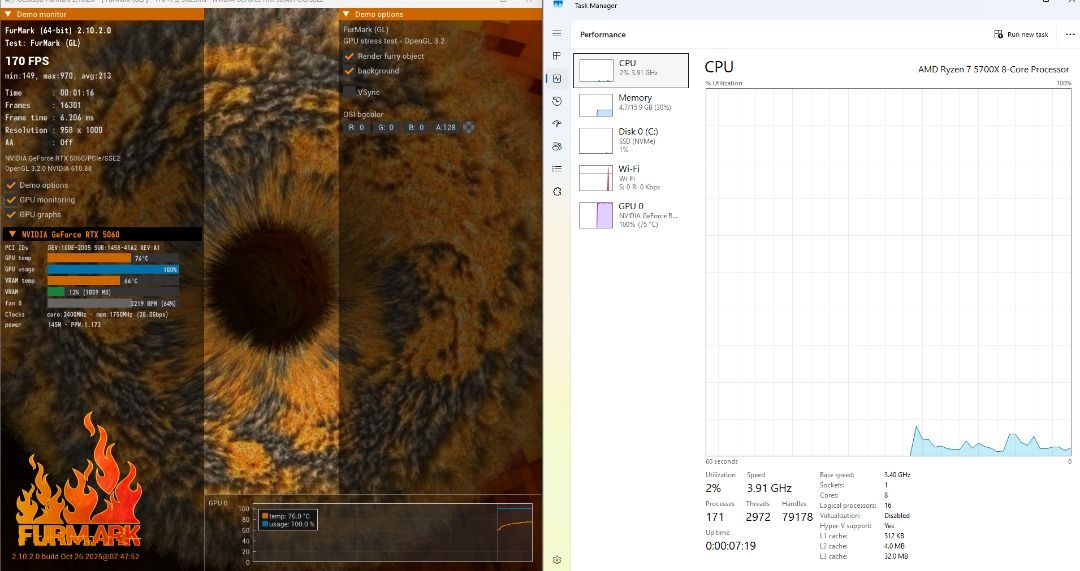The height and width of the screenshot is (571, 1080).
Task: Click the OpenGL 3.2.0 NVIDIA driver line
Action: click(48, 169)
